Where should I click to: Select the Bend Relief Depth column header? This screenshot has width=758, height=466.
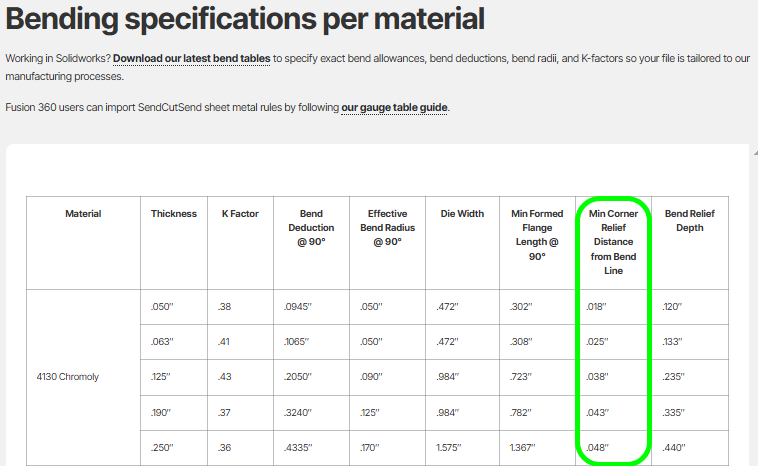tap(689, 220)
